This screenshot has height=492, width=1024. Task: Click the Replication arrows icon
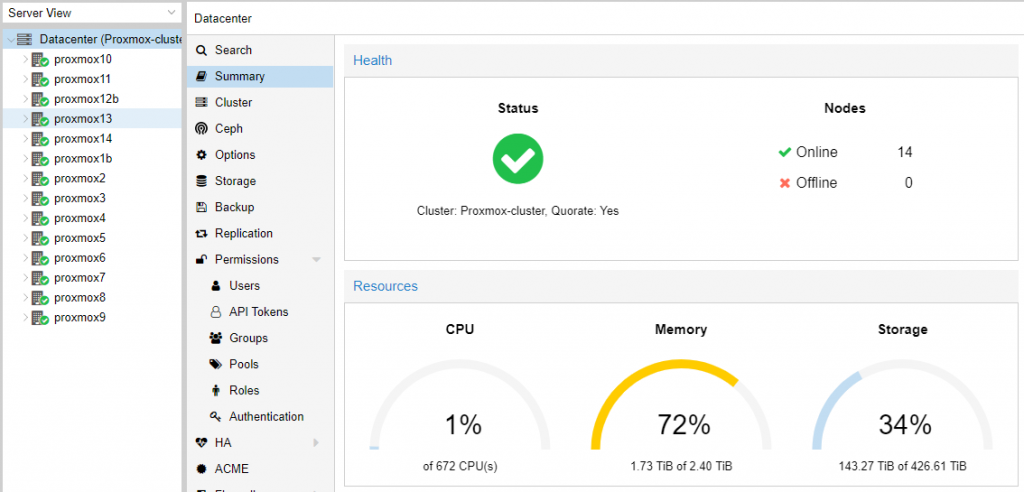coord(202,233)
